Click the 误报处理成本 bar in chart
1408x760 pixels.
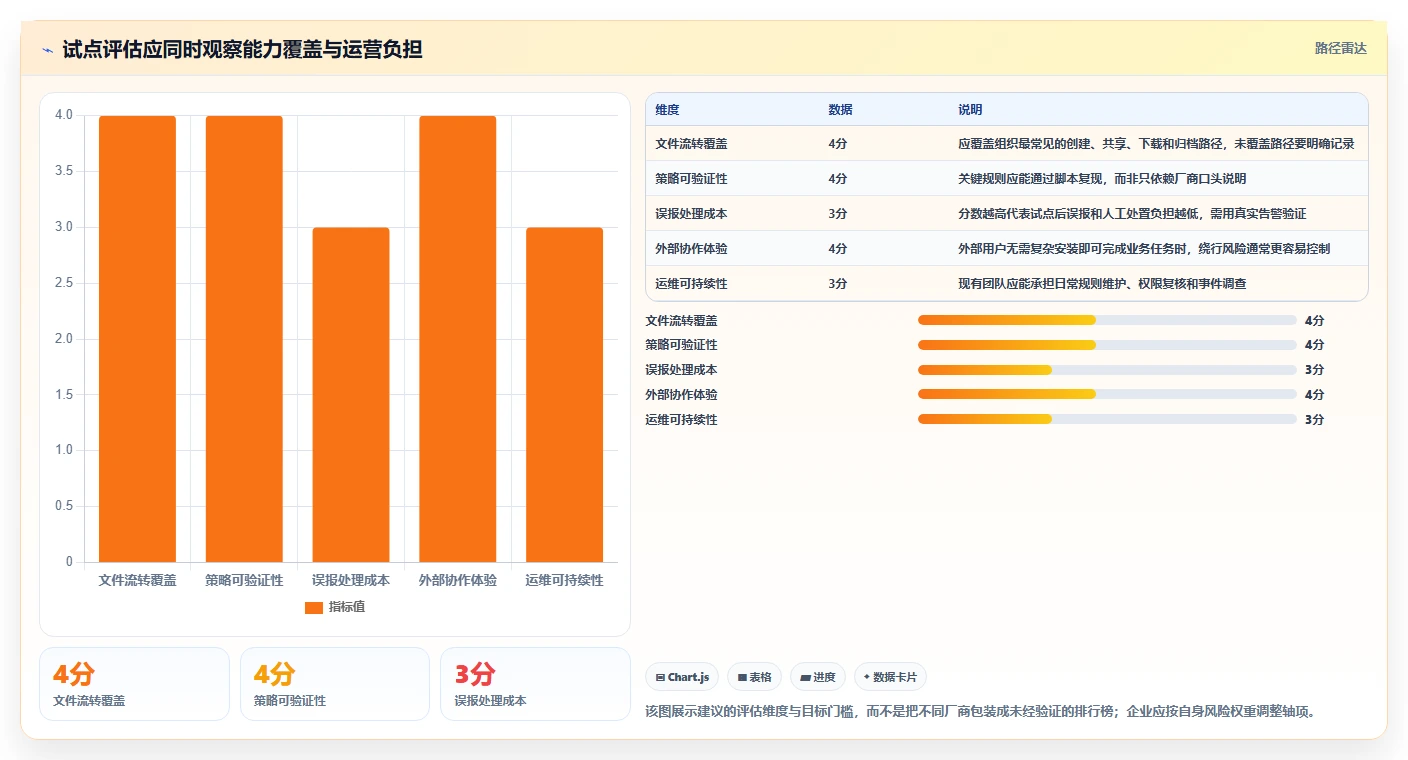click(351, 395)
